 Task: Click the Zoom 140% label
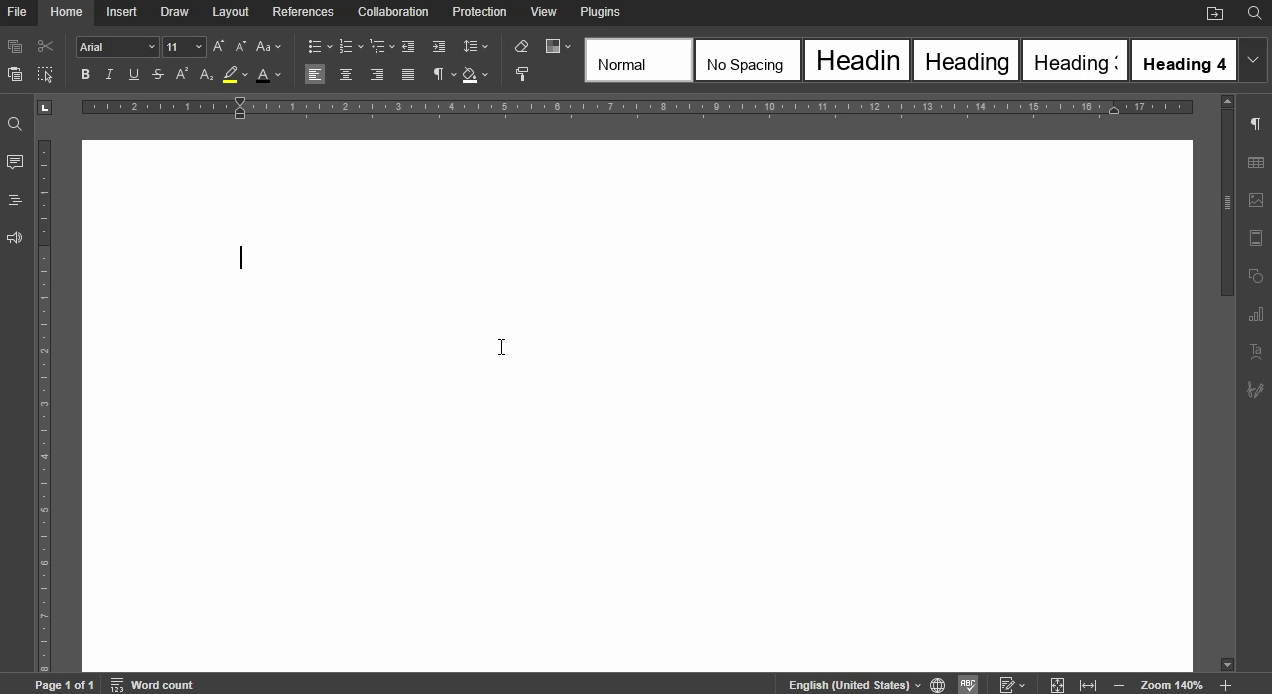[x=1171, y=685]
